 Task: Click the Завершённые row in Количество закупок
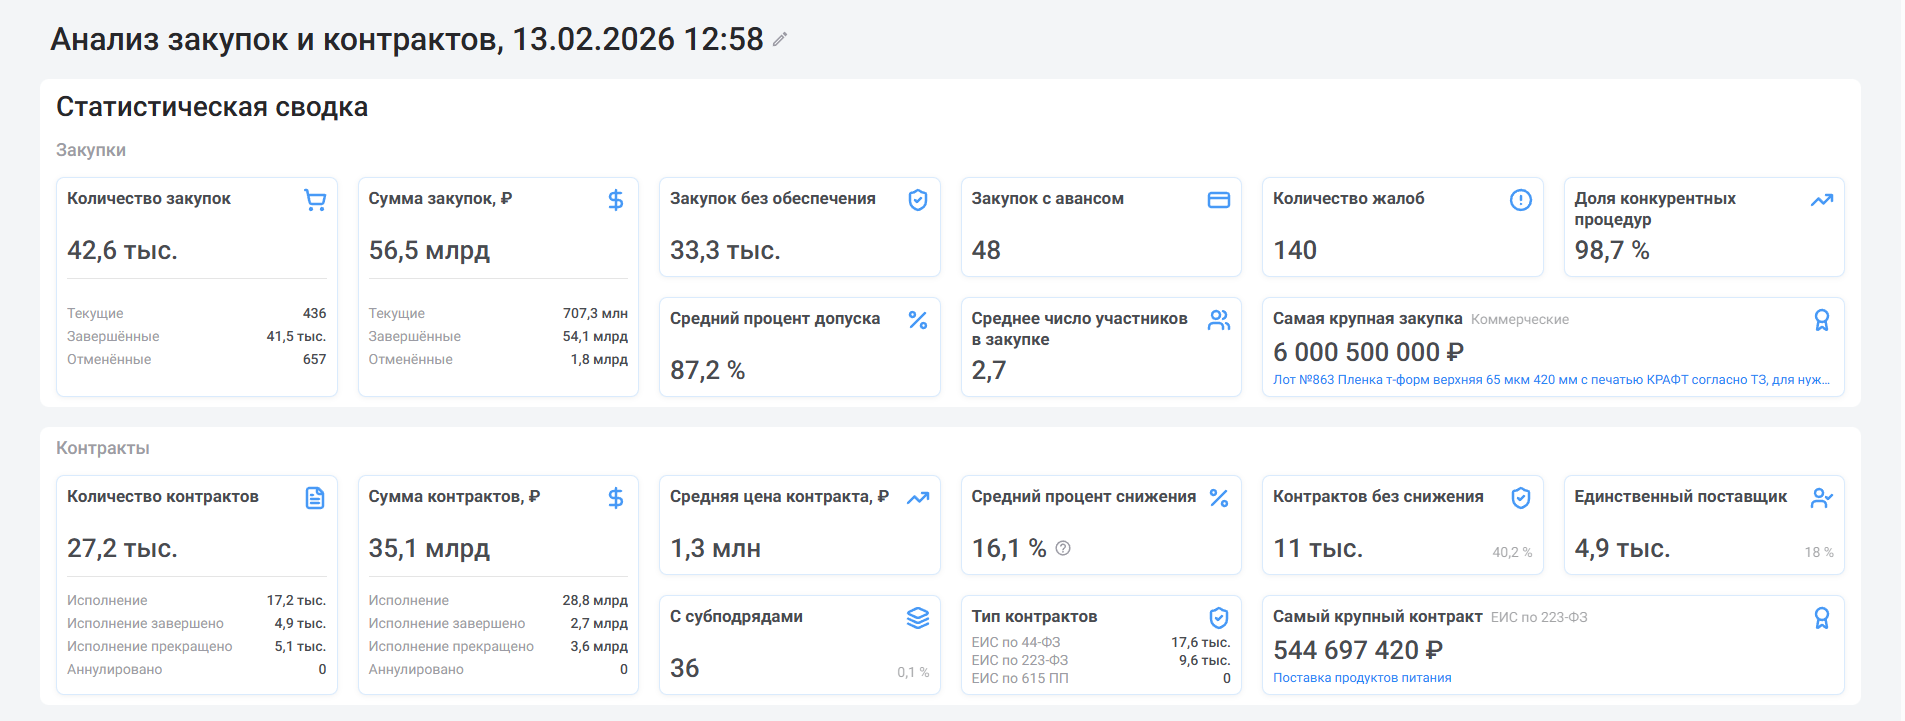[196, 337]
